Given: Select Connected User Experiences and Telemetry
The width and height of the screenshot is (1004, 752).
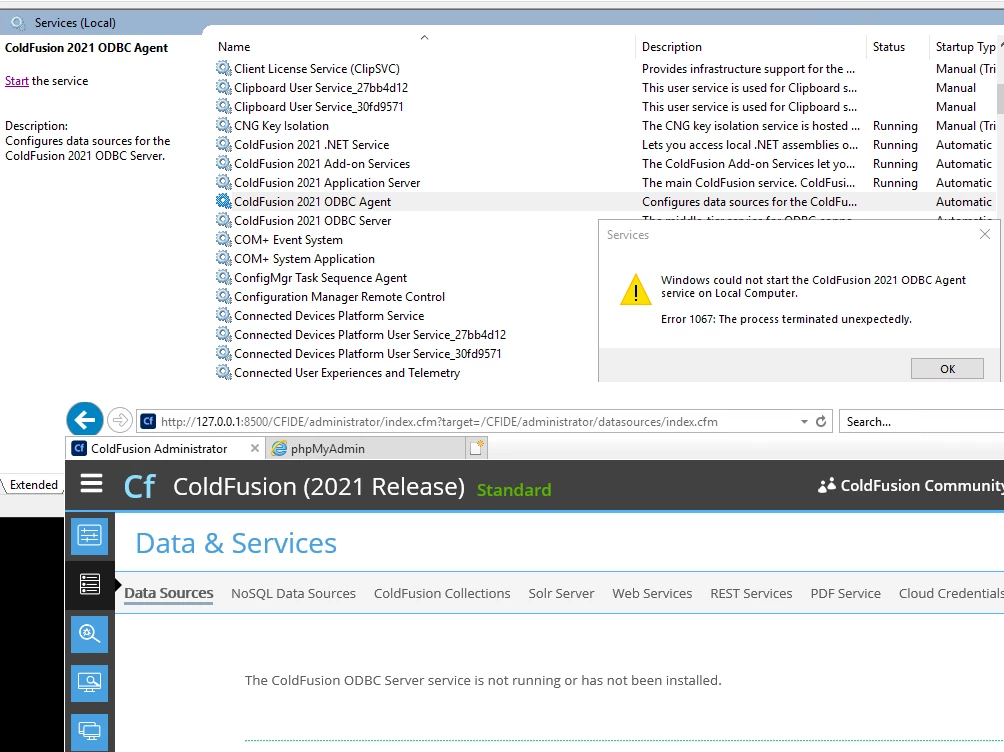Looking at the screenshot, I should (x=347, y=373).
